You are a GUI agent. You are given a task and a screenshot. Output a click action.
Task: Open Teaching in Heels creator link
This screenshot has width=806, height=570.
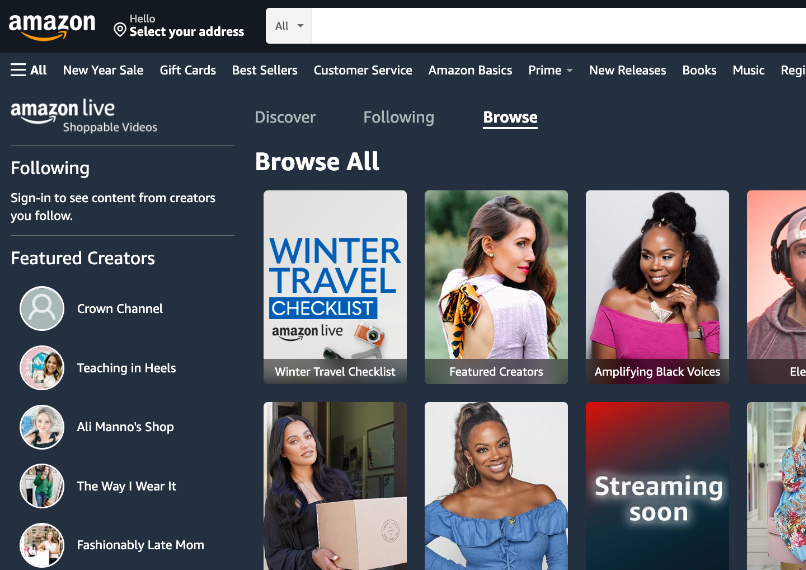[x=126, y=367]
